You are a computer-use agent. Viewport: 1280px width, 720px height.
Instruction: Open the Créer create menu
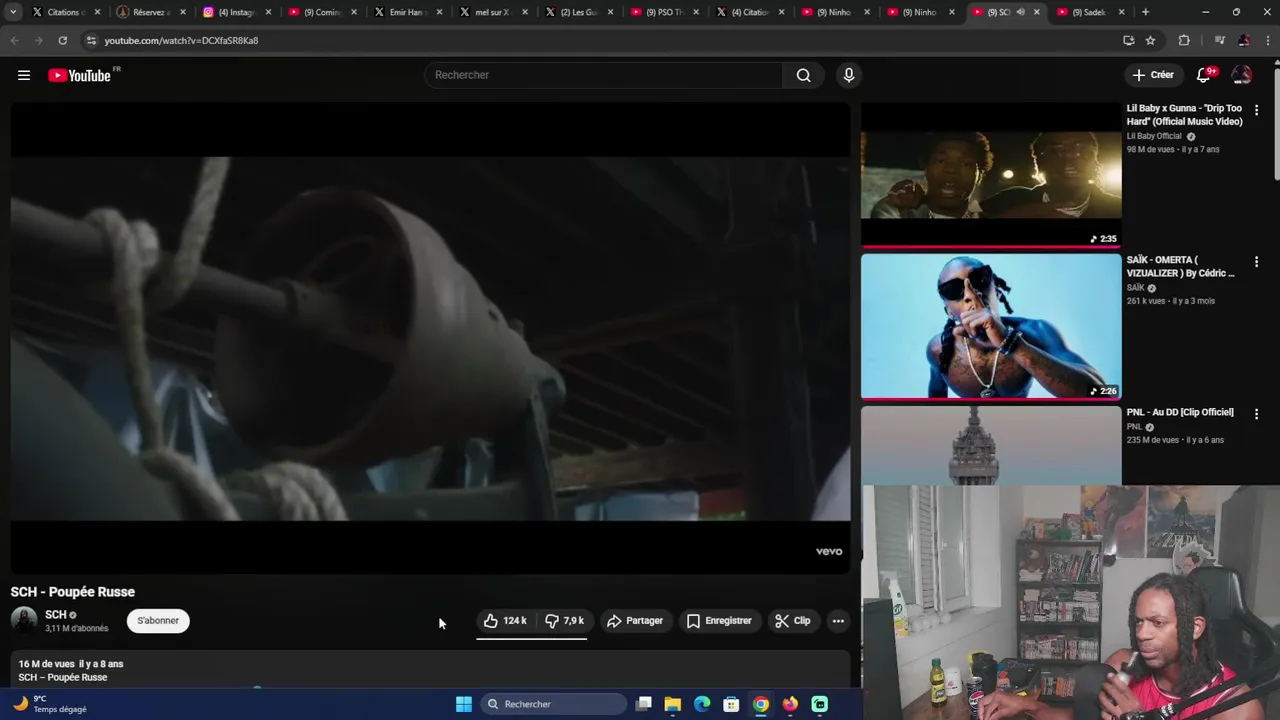[1153, 75]
